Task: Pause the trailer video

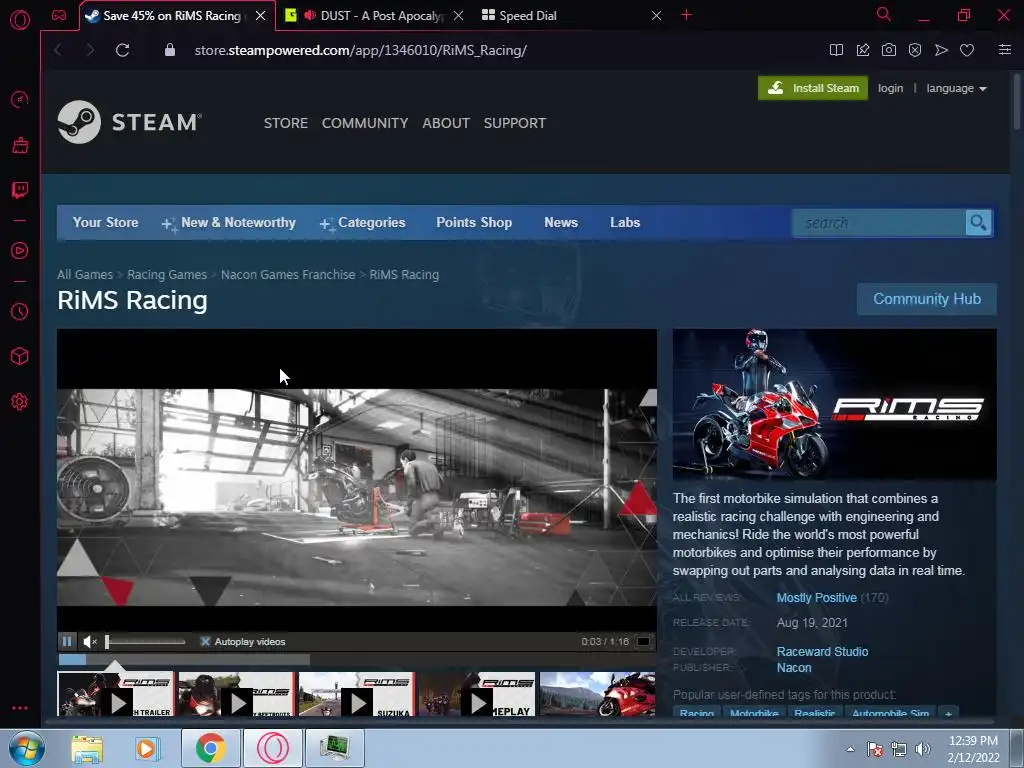Action: coord(67,641)
